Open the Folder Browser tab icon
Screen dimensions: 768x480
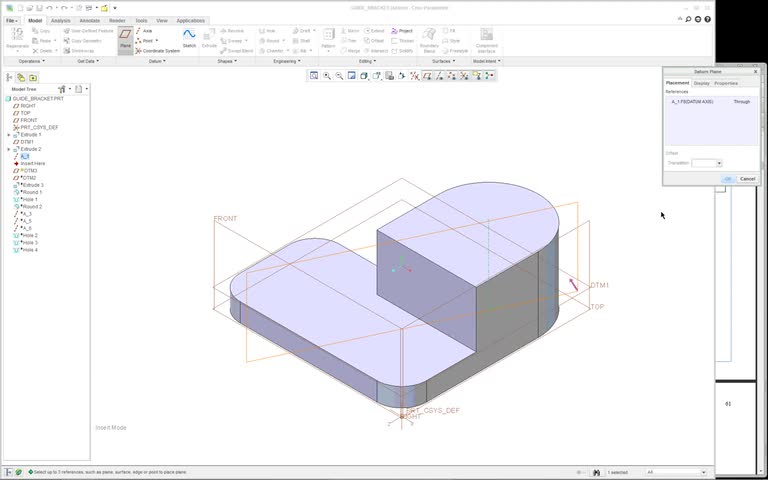tap(21, 77)
